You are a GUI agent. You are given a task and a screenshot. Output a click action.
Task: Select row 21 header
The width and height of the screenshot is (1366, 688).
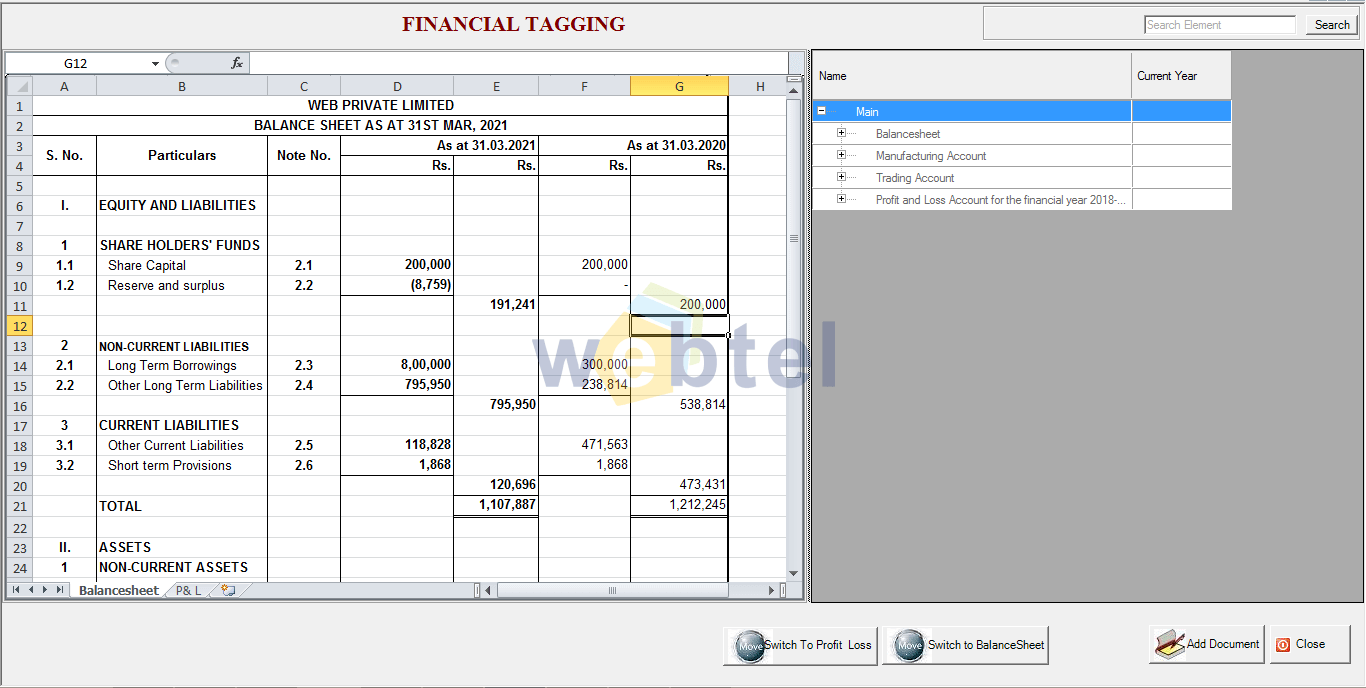pyautogui.click(x=19, y=506)
